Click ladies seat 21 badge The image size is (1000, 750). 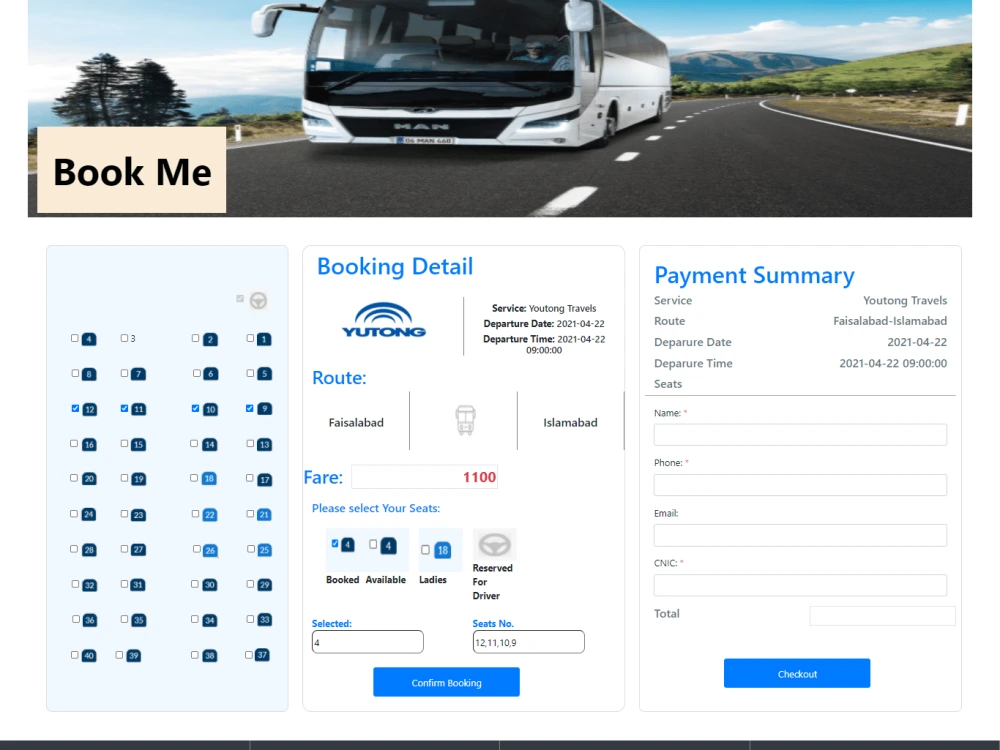point(264,514)
